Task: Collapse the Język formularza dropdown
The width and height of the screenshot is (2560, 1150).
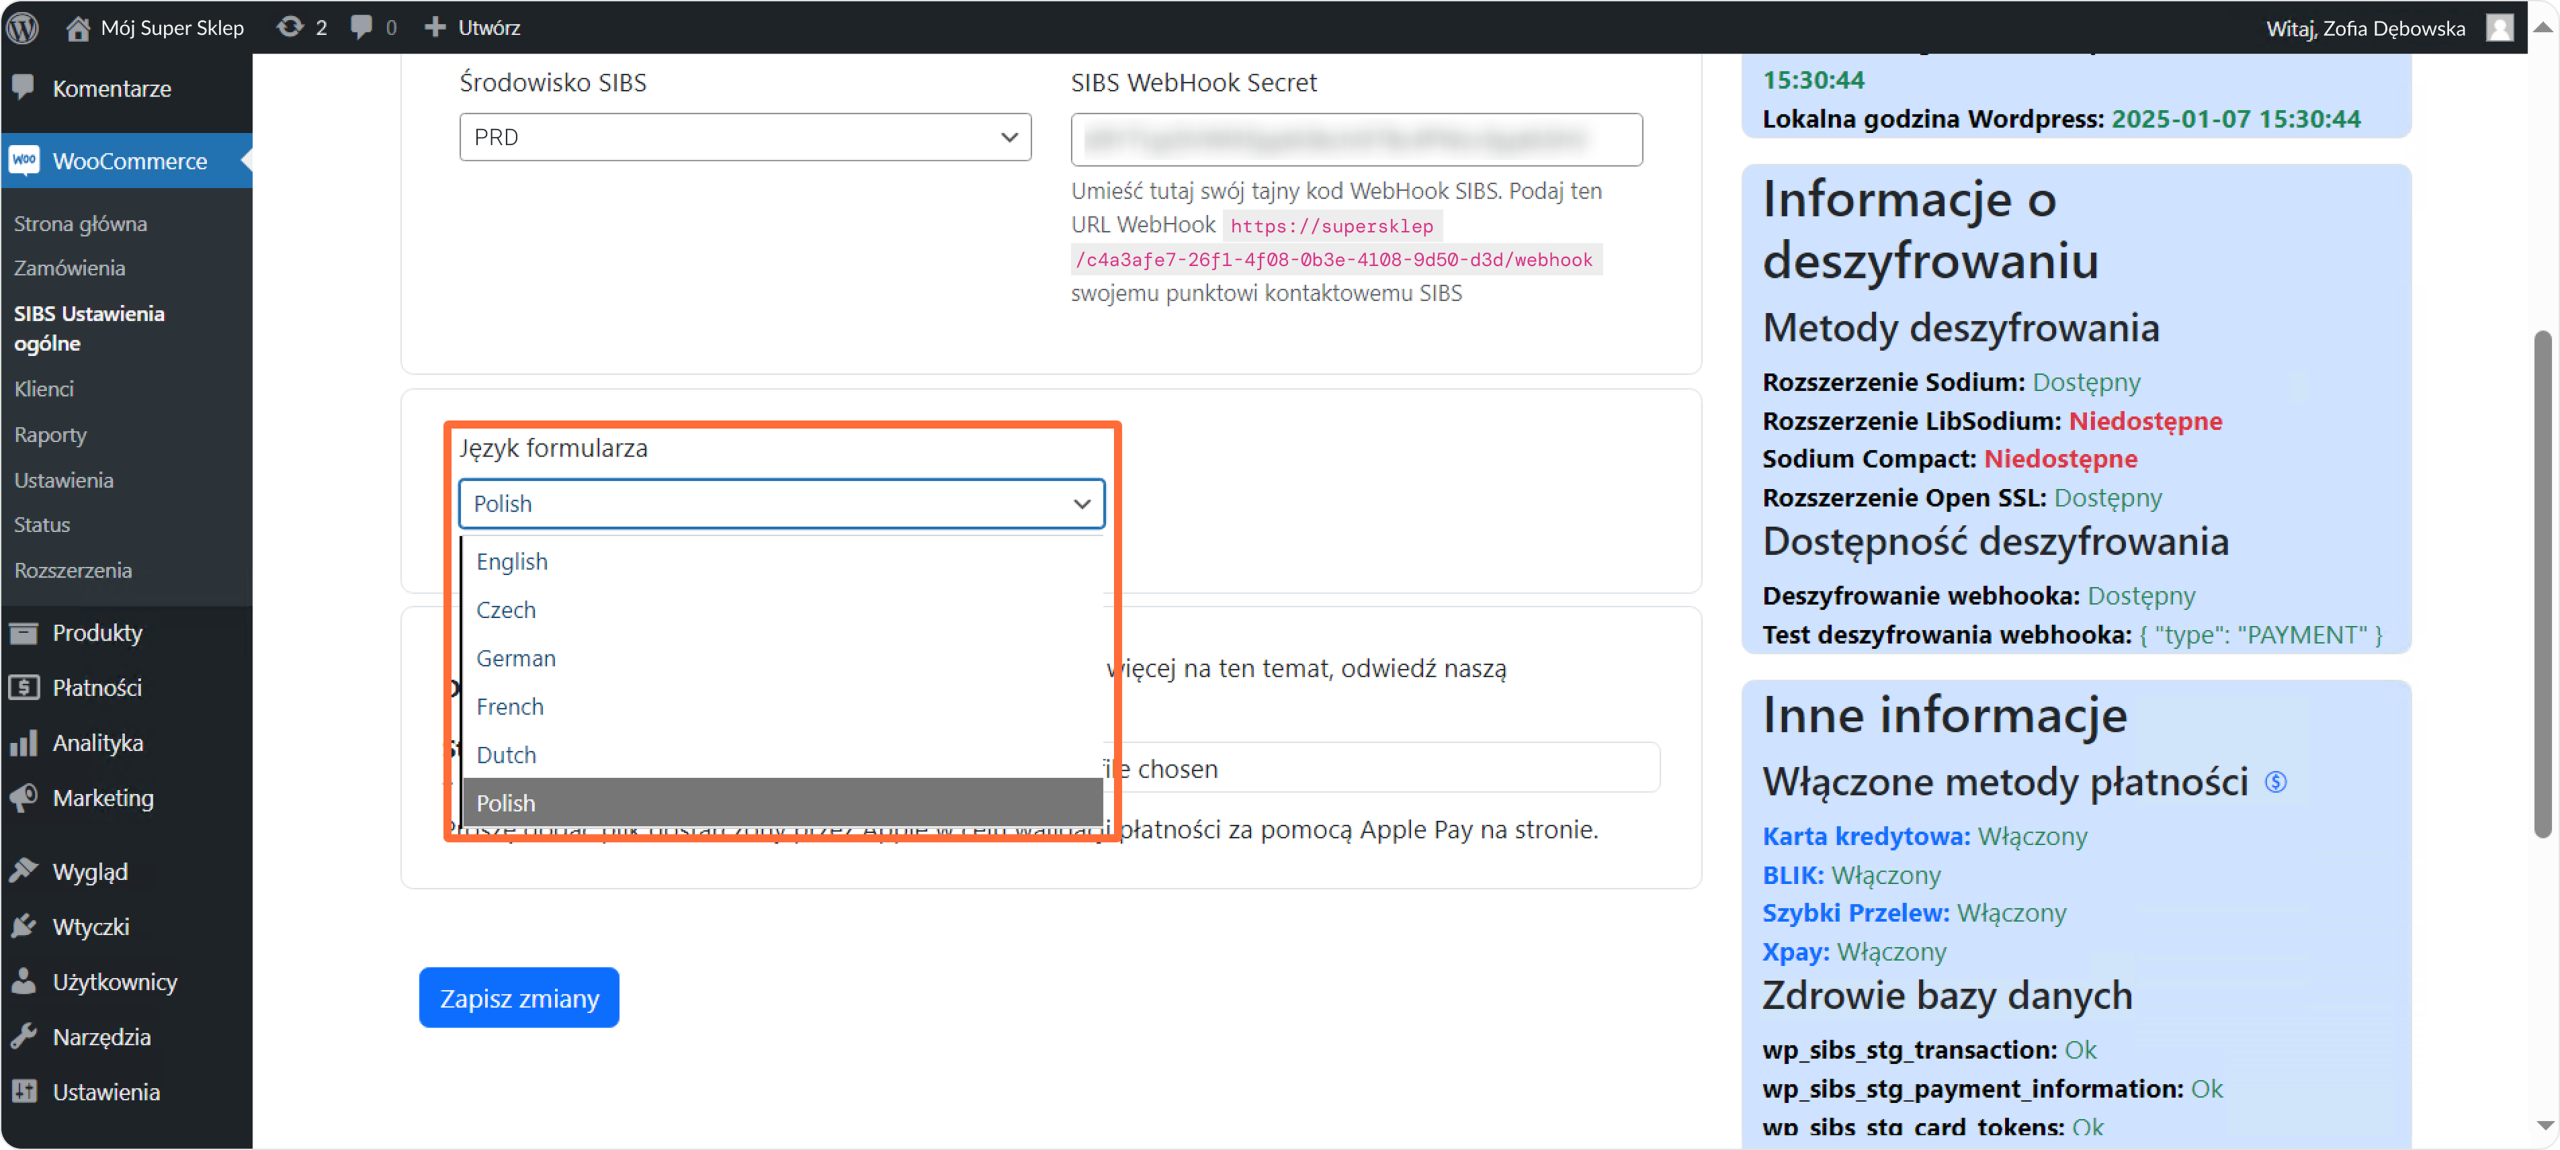Action: (x=781, y=503)
